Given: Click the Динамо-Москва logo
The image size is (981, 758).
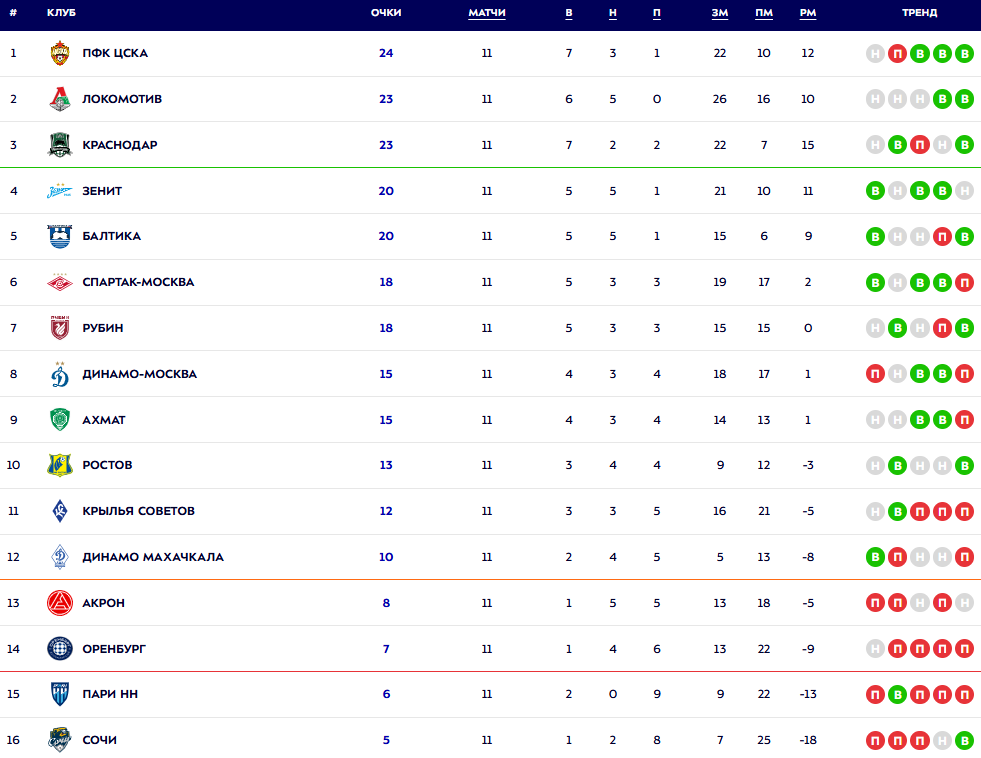Looking at the screenshot, I should 60,374.
